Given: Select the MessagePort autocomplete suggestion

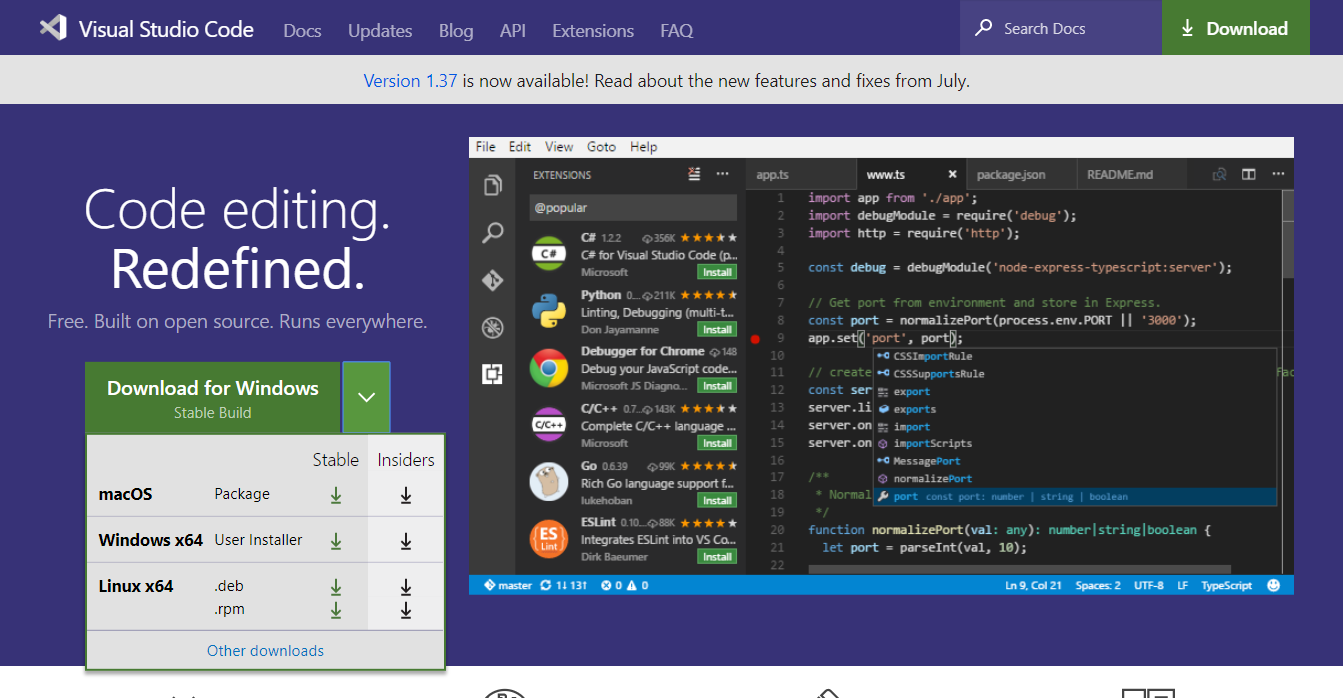Looking at the screenshot, I should [1075, 461].
